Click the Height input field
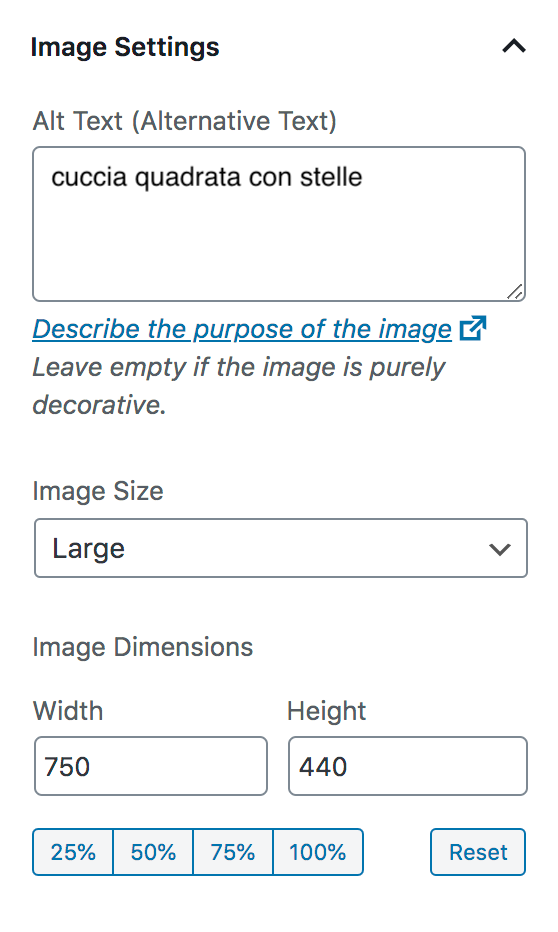This screenshot has height=932, width=558. coord(408,766)
